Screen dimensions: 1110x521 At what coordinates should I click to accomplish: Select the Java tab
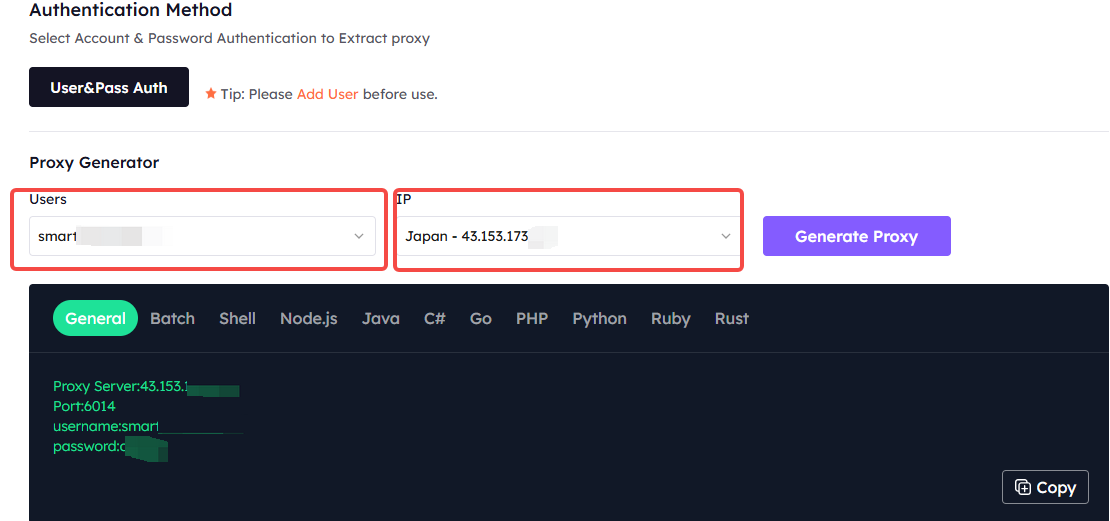(381, 319)
